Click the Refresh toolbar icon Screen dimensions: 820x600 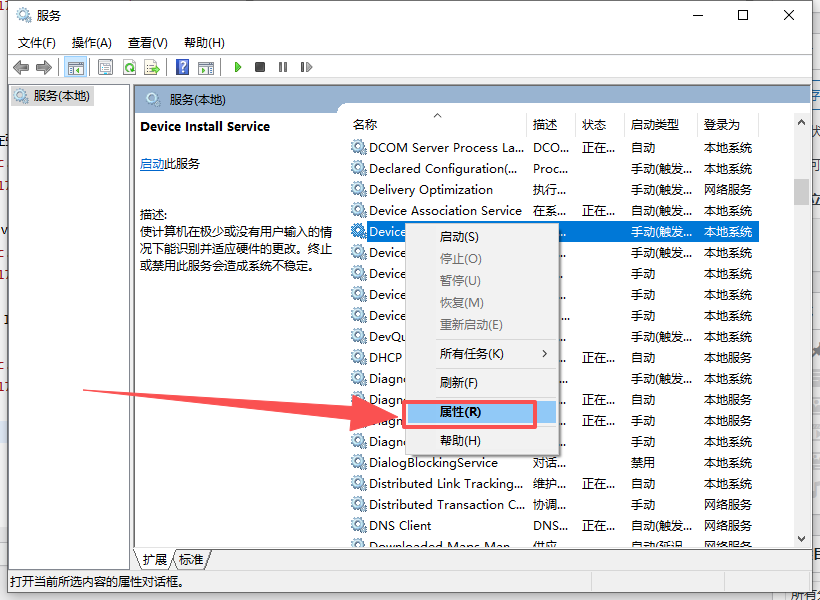[x=129, y=67]
